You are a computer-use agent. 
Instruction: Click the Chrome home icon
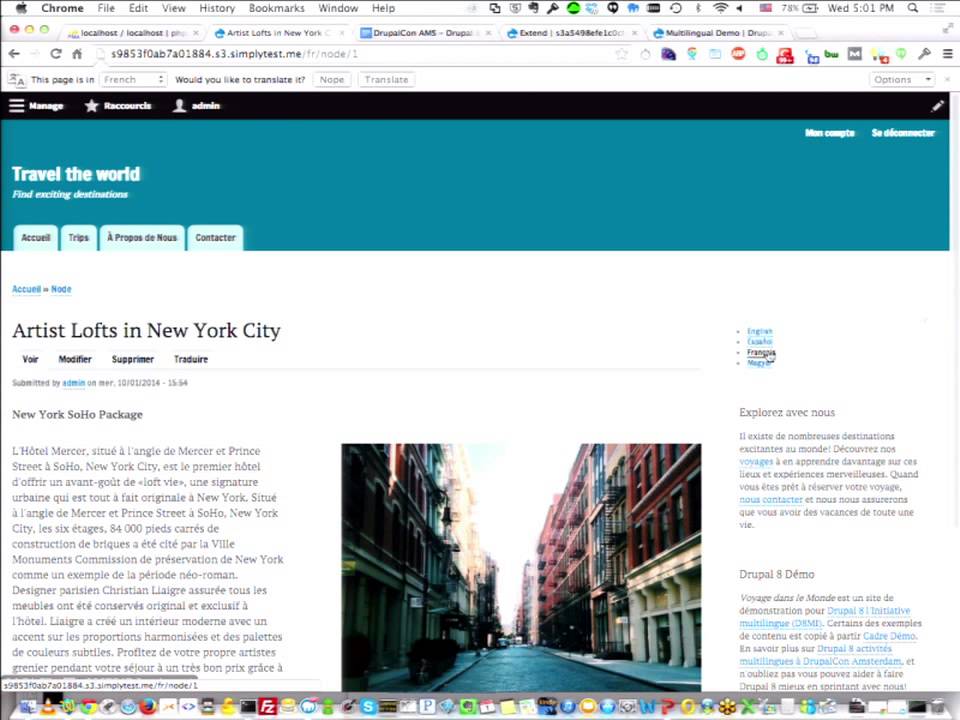click(77, 54)
